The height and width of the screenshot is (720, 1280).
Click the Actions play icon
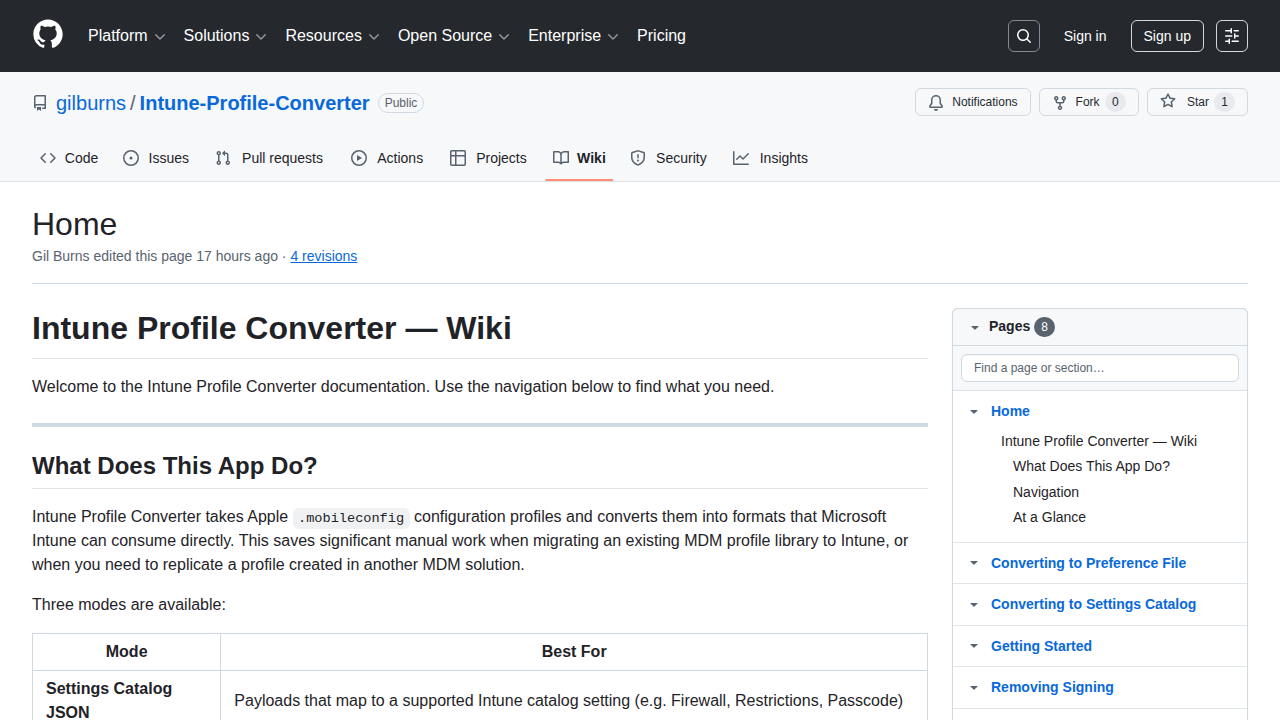pos(359,158)
